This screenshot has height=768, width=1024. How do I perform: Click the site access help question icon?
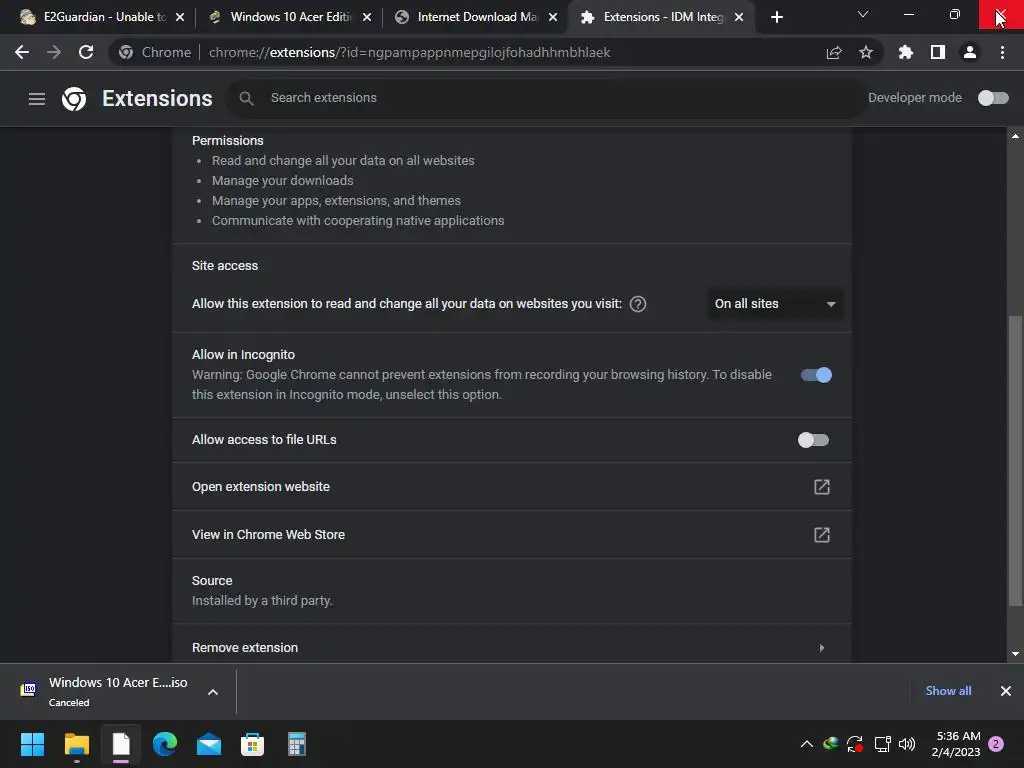tap(638, 304)
